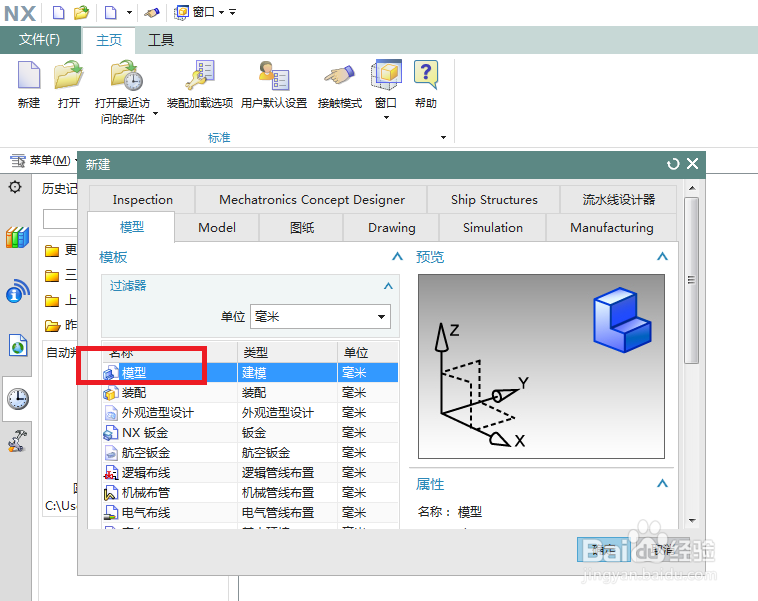Switch to the 主页 ribbon tab
Screen dimensions: 758x601
(109, 40)
